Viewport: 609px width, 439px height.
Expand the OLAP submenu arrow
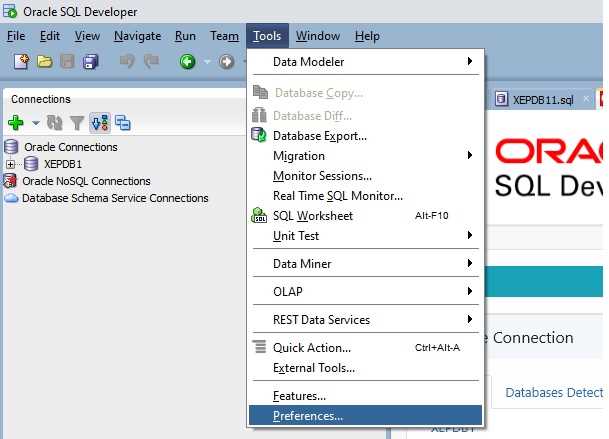tap(470, 291)
